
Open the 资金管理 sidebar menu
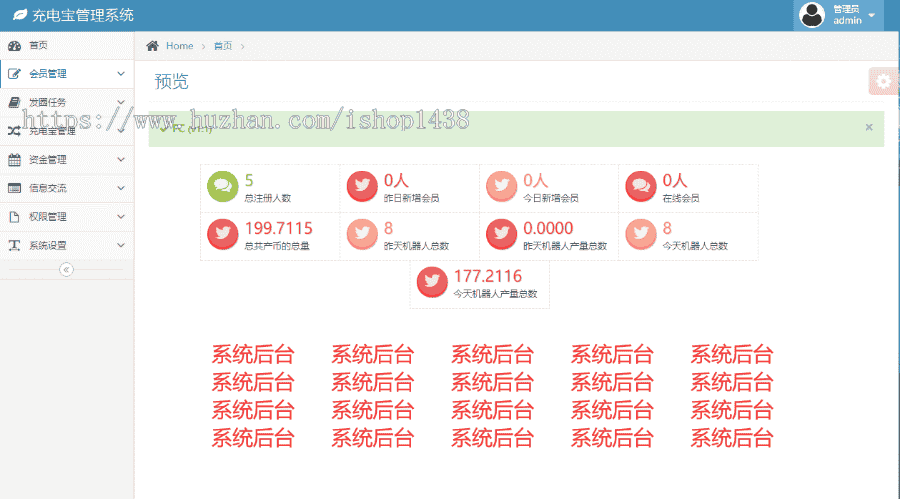(67, 160)
